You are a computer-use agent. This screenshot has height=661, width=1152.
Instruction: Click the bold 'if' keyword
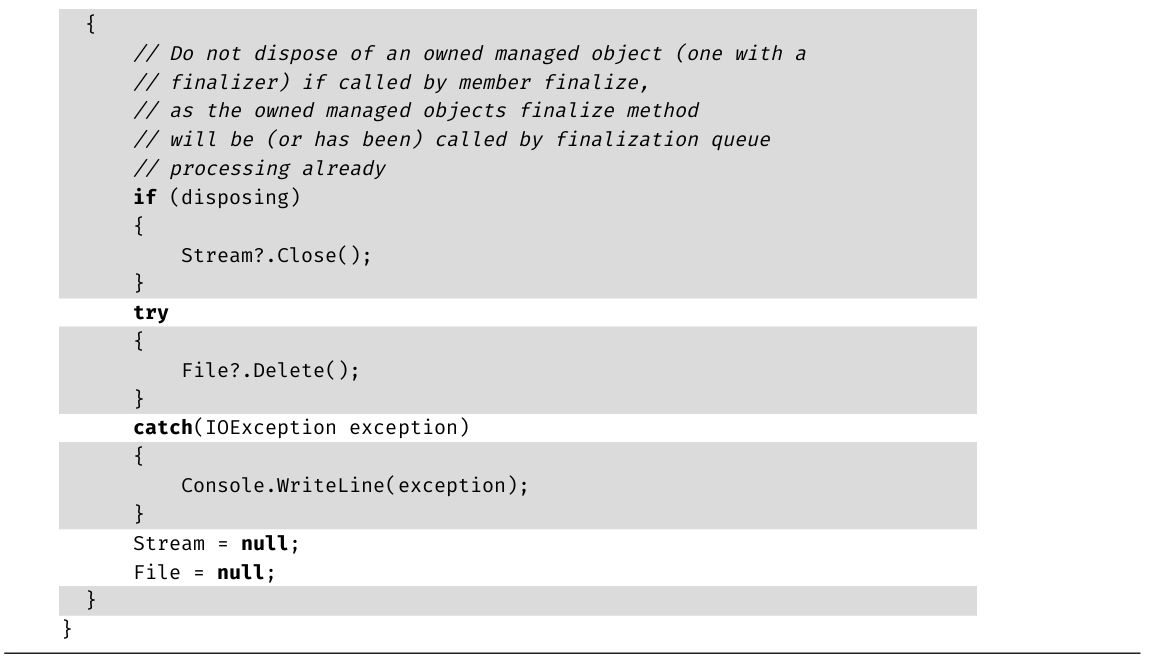click(145, 197)
